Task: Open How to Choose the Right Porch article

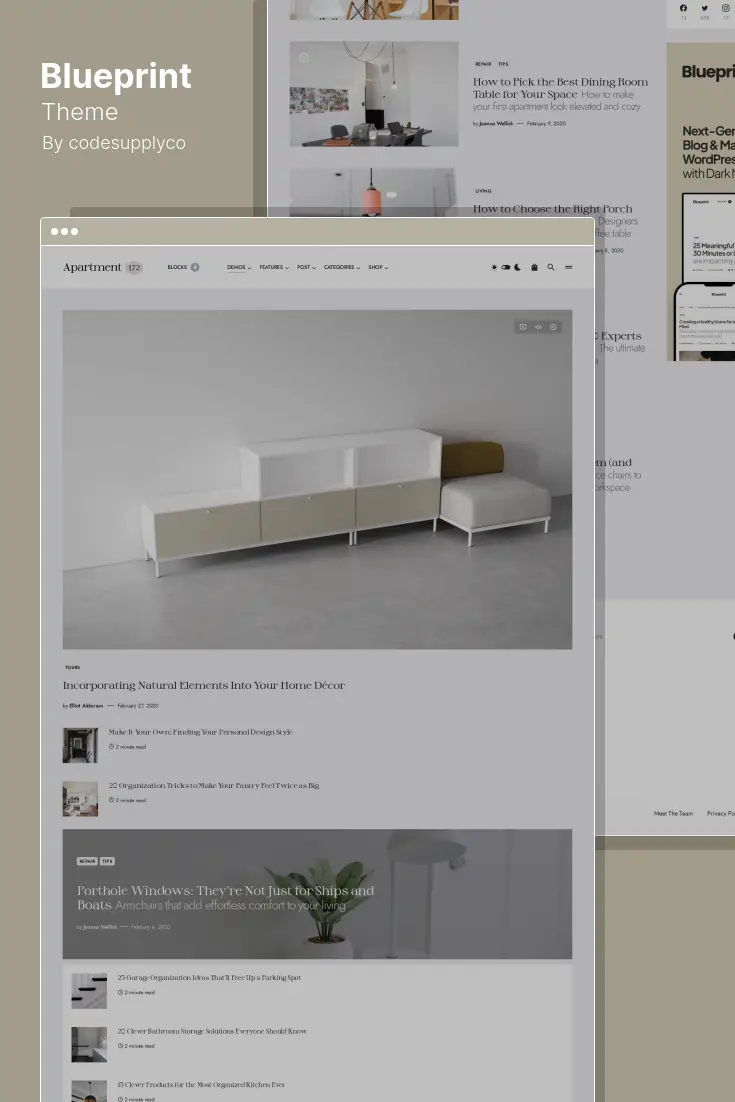Action: click(x=552, y=209)
